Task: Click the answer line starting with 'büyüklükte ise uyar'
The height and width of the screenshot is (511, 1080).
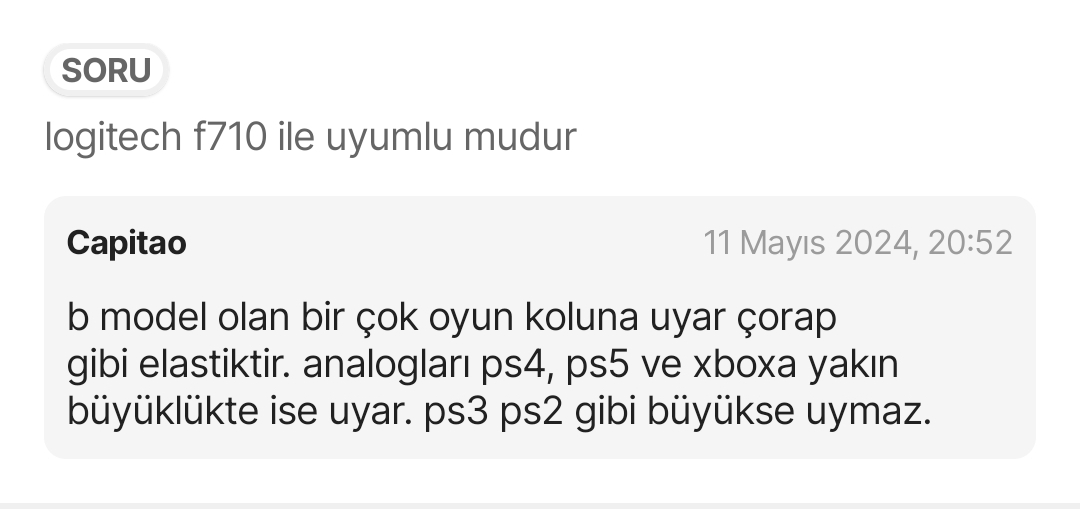Action: point(499,411)
